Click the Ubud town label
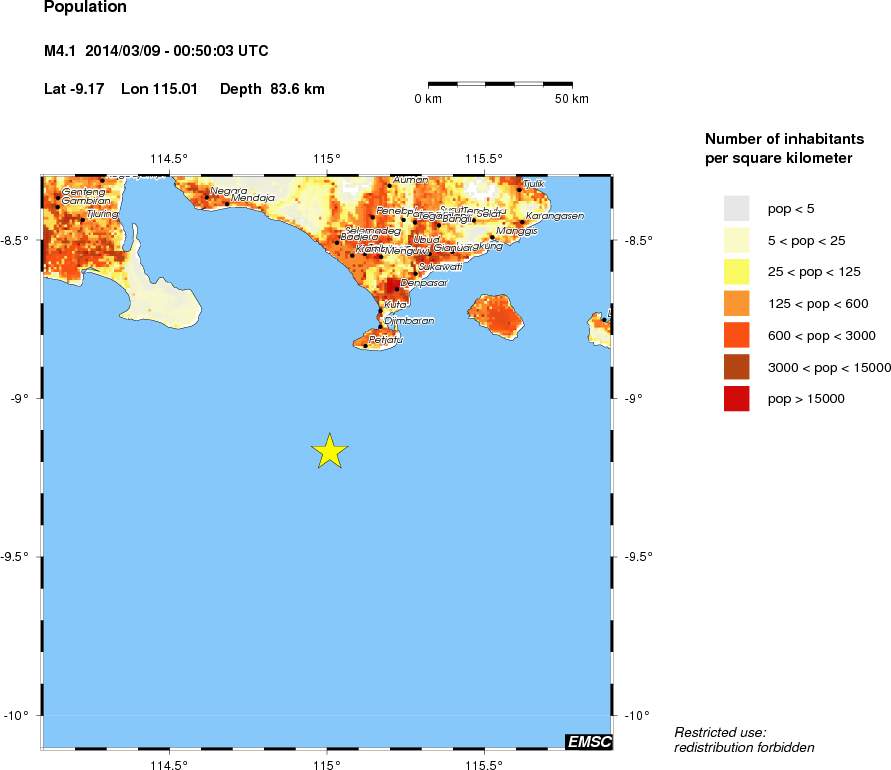This screenshot has height=770, width=891. point(427,238)
